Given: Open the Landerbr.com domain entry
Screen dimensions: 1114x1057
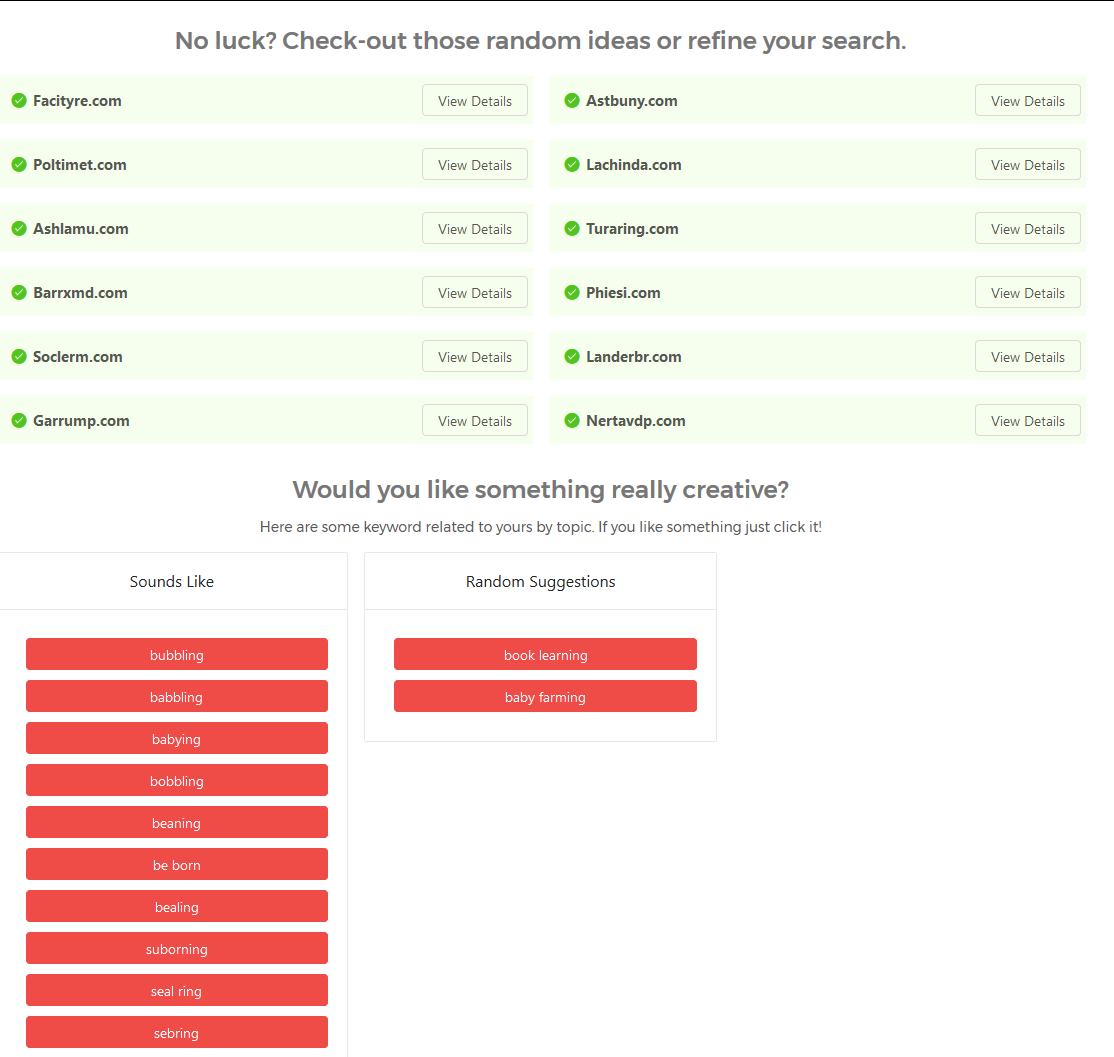Looking at the screenshot, I should [x=634, y=356].
